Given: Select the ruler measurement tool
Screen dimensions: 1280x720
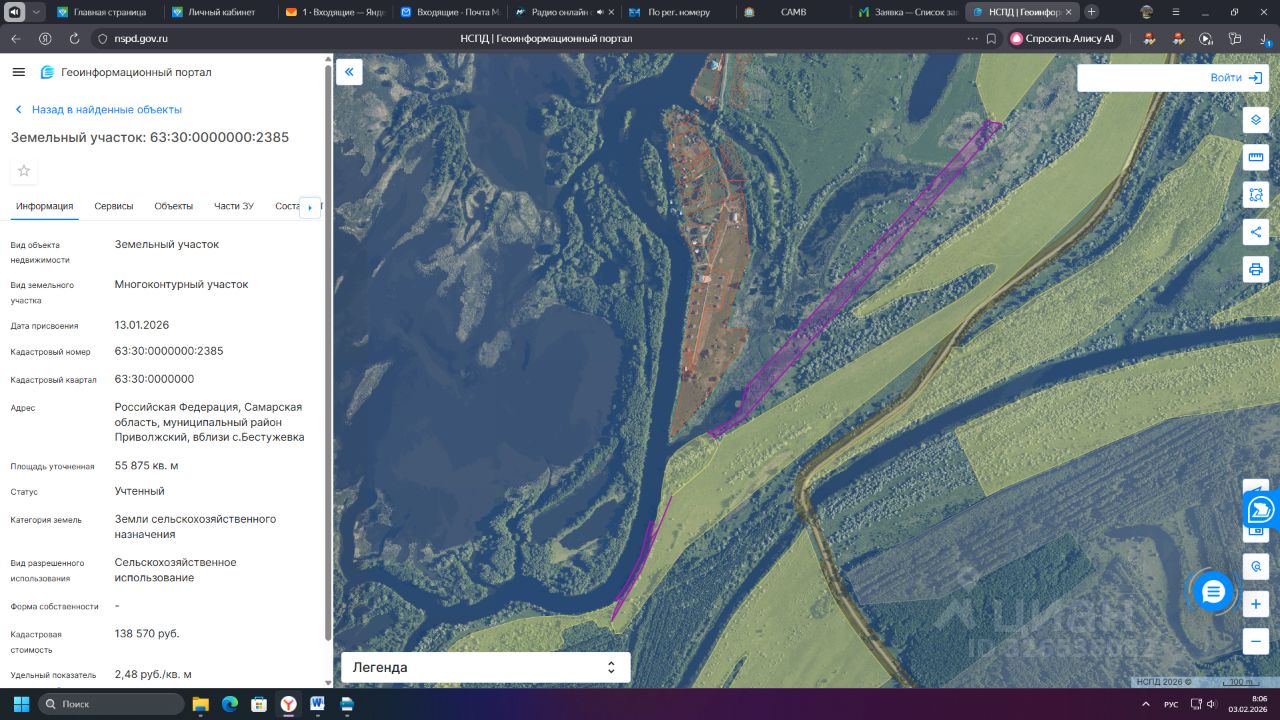Looking at the screenshot, I should pos(1256,157).
